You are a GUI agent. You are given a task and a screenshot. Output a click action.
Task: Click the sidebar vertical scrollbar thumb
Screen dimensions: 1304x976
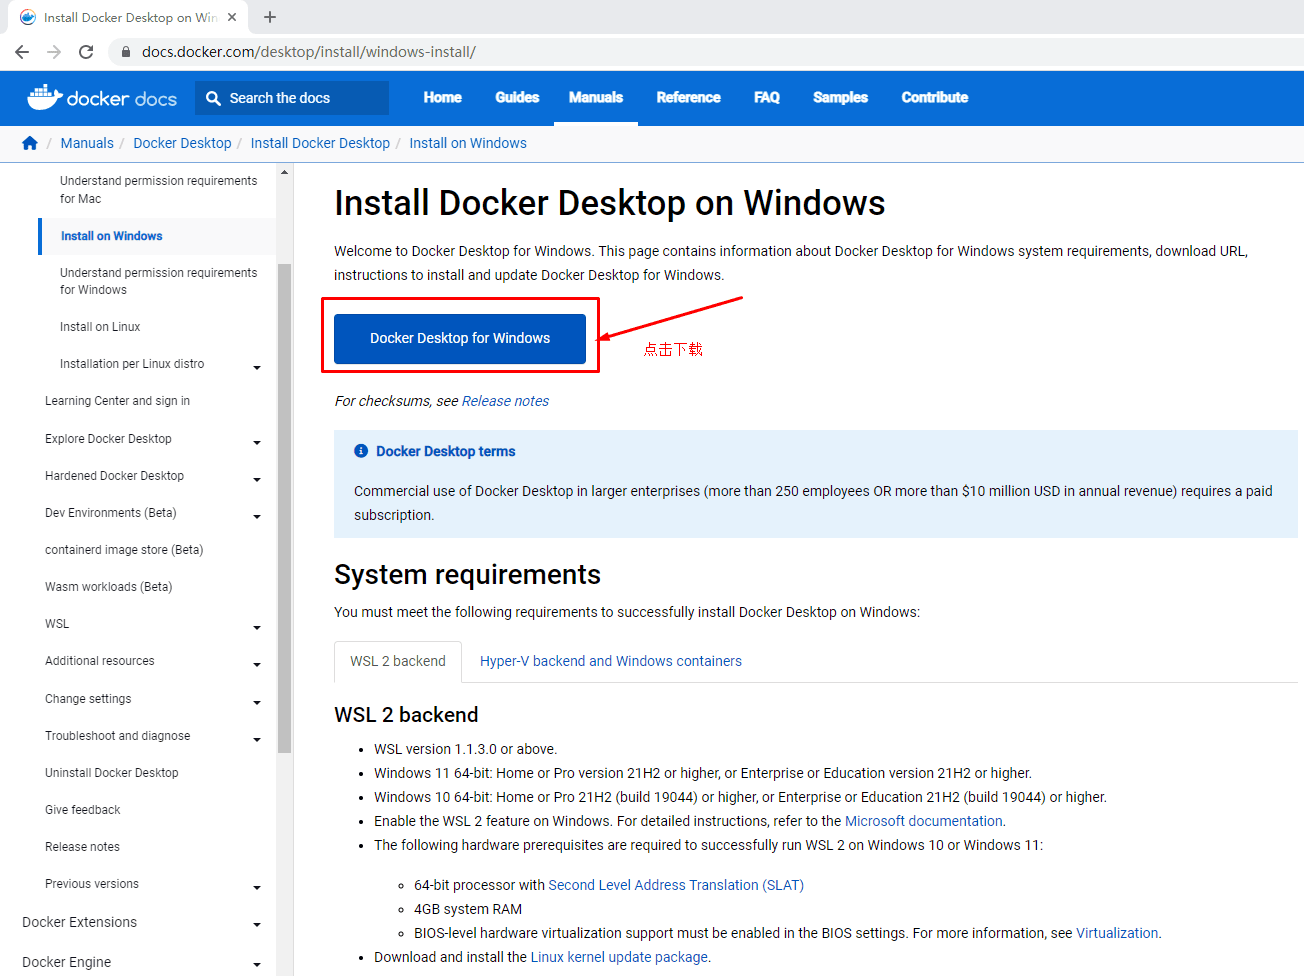coord(285,508)
